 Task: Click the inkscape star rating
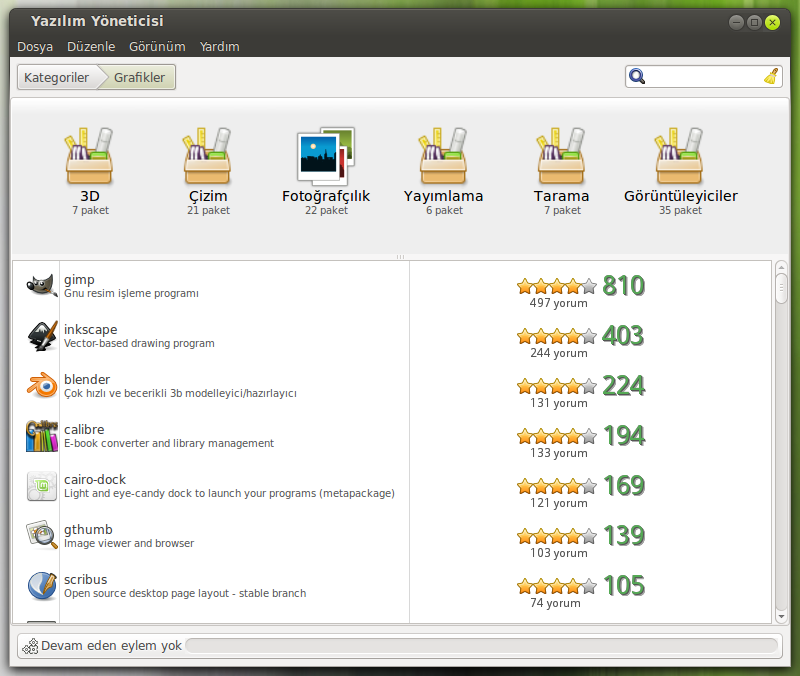point(557,336)
